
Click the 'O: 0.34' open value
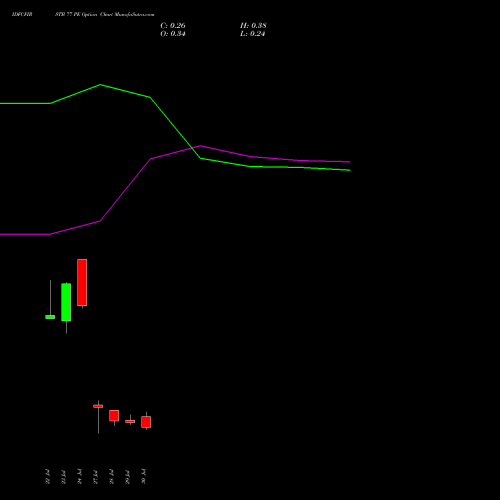point(173,34)
